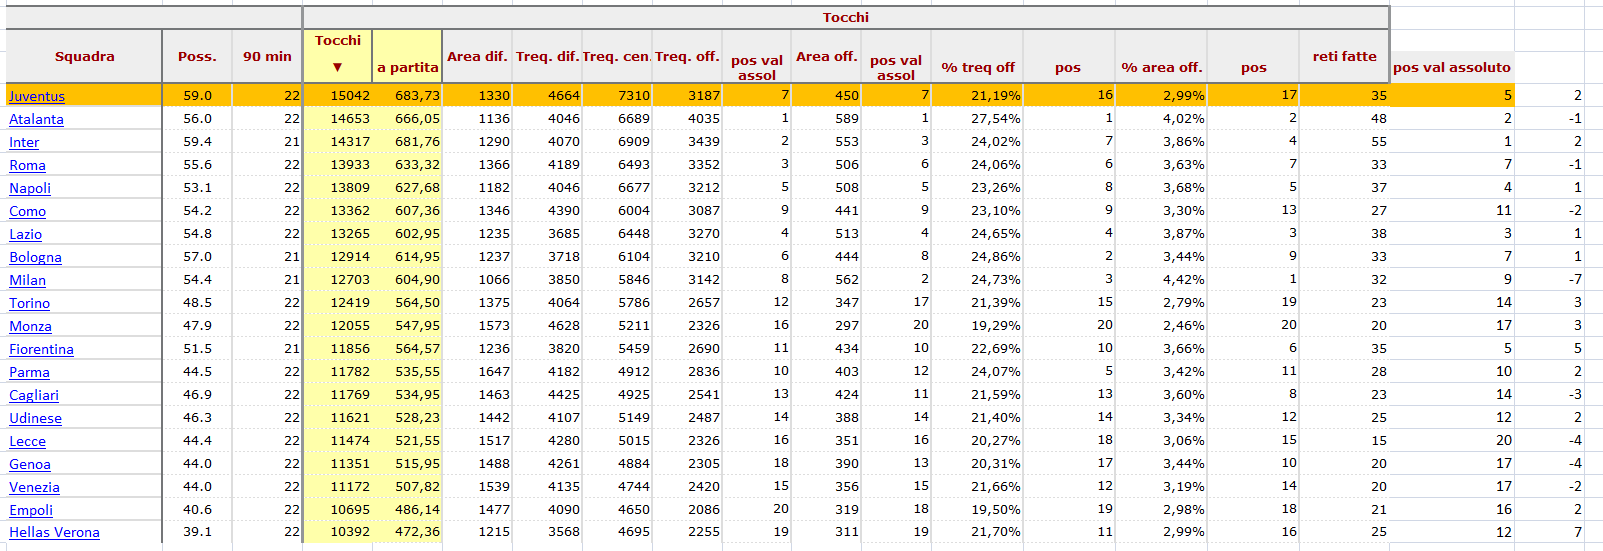Image resolution: width=1603 pixels, height=551 pixels.
Task: Open the Bologna team link
Action: click(x=35, y=257)
